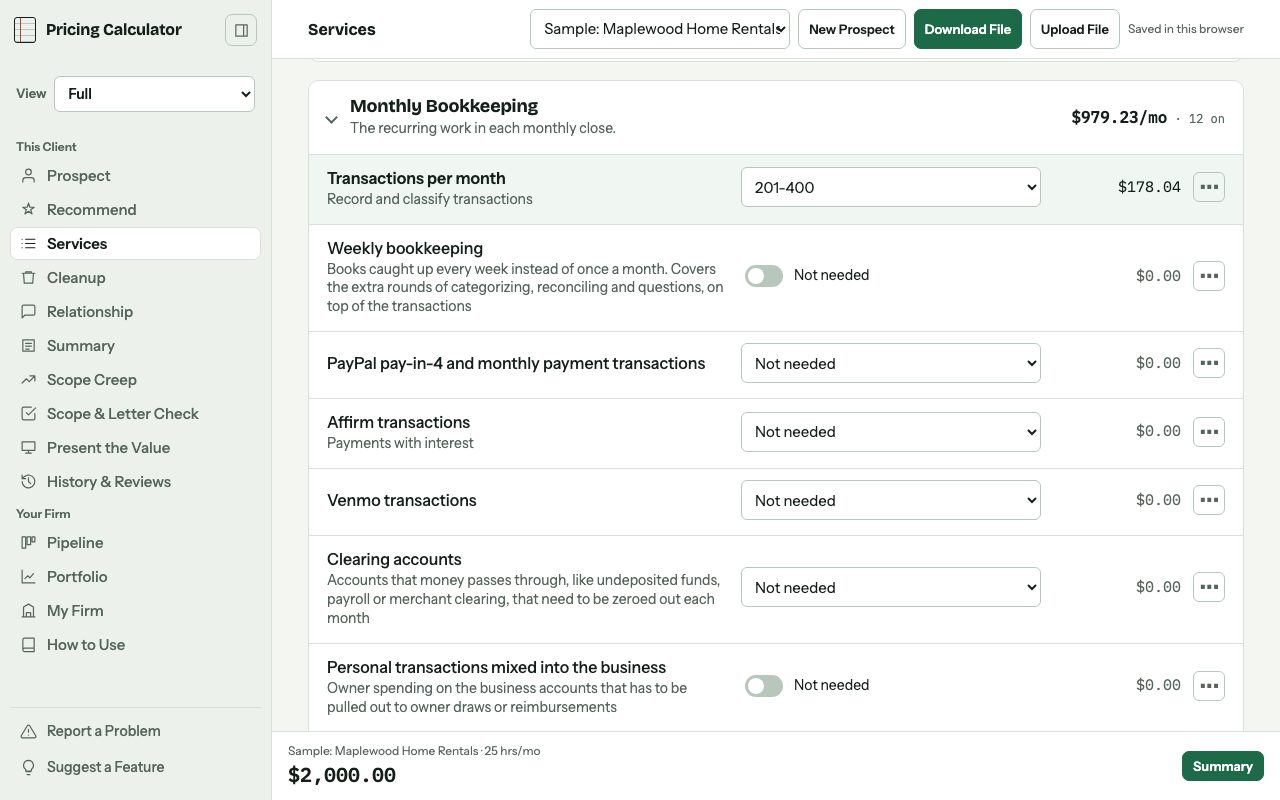Click the Pricing Calculator logo icon
This screenshot has width=1280, height=800.
[x=25, y=30]
